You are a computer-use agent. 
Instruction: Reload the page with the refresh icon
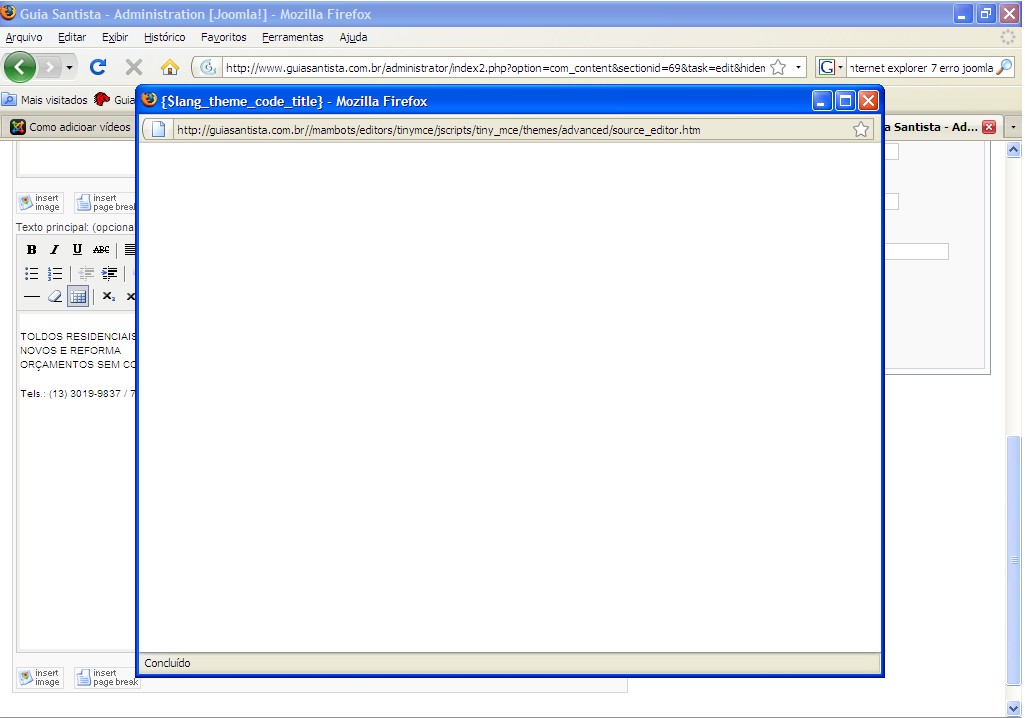[x=98, y=67]
